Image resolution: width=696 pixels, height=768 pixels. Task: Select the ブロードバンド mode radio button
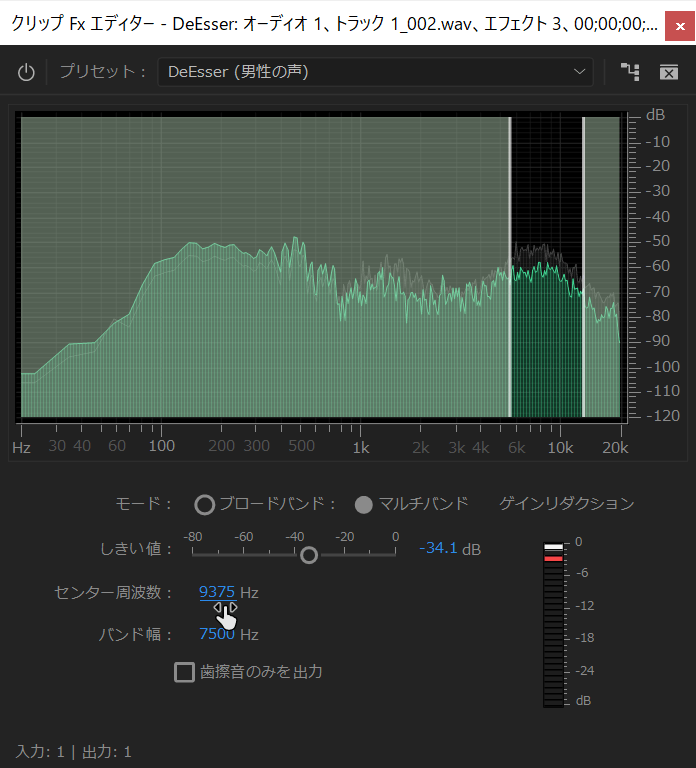point(204,504)
